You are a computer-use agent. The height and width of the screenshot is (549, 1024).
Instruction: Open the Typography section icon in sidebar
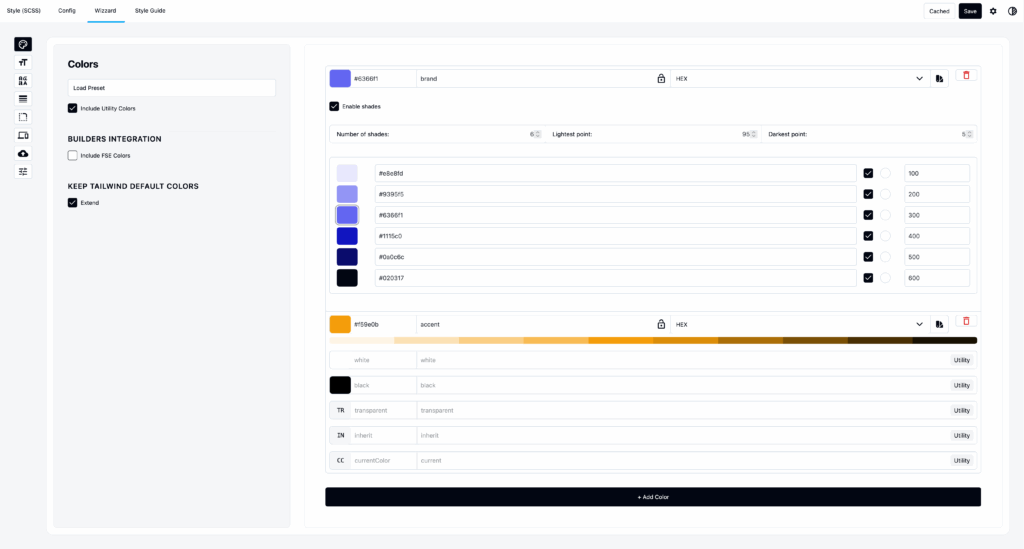23,63
